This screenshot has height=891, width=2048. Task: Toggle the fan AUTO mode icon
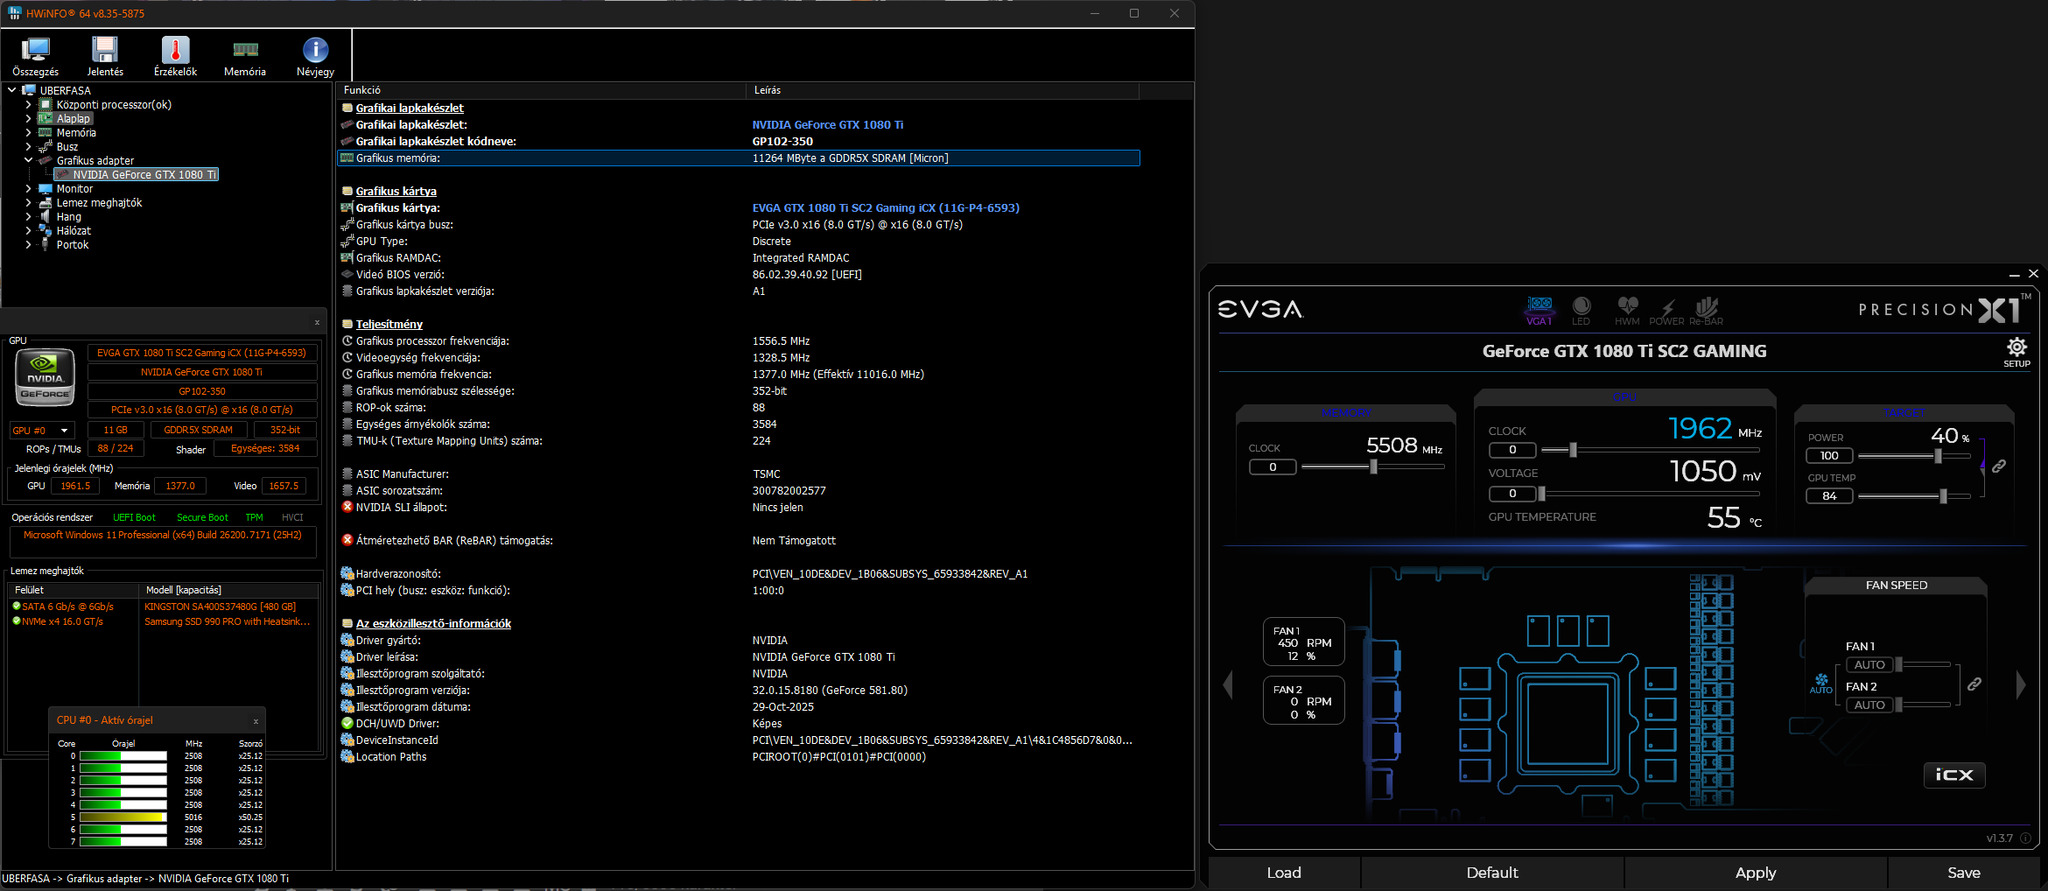(x=1821, y=683)
